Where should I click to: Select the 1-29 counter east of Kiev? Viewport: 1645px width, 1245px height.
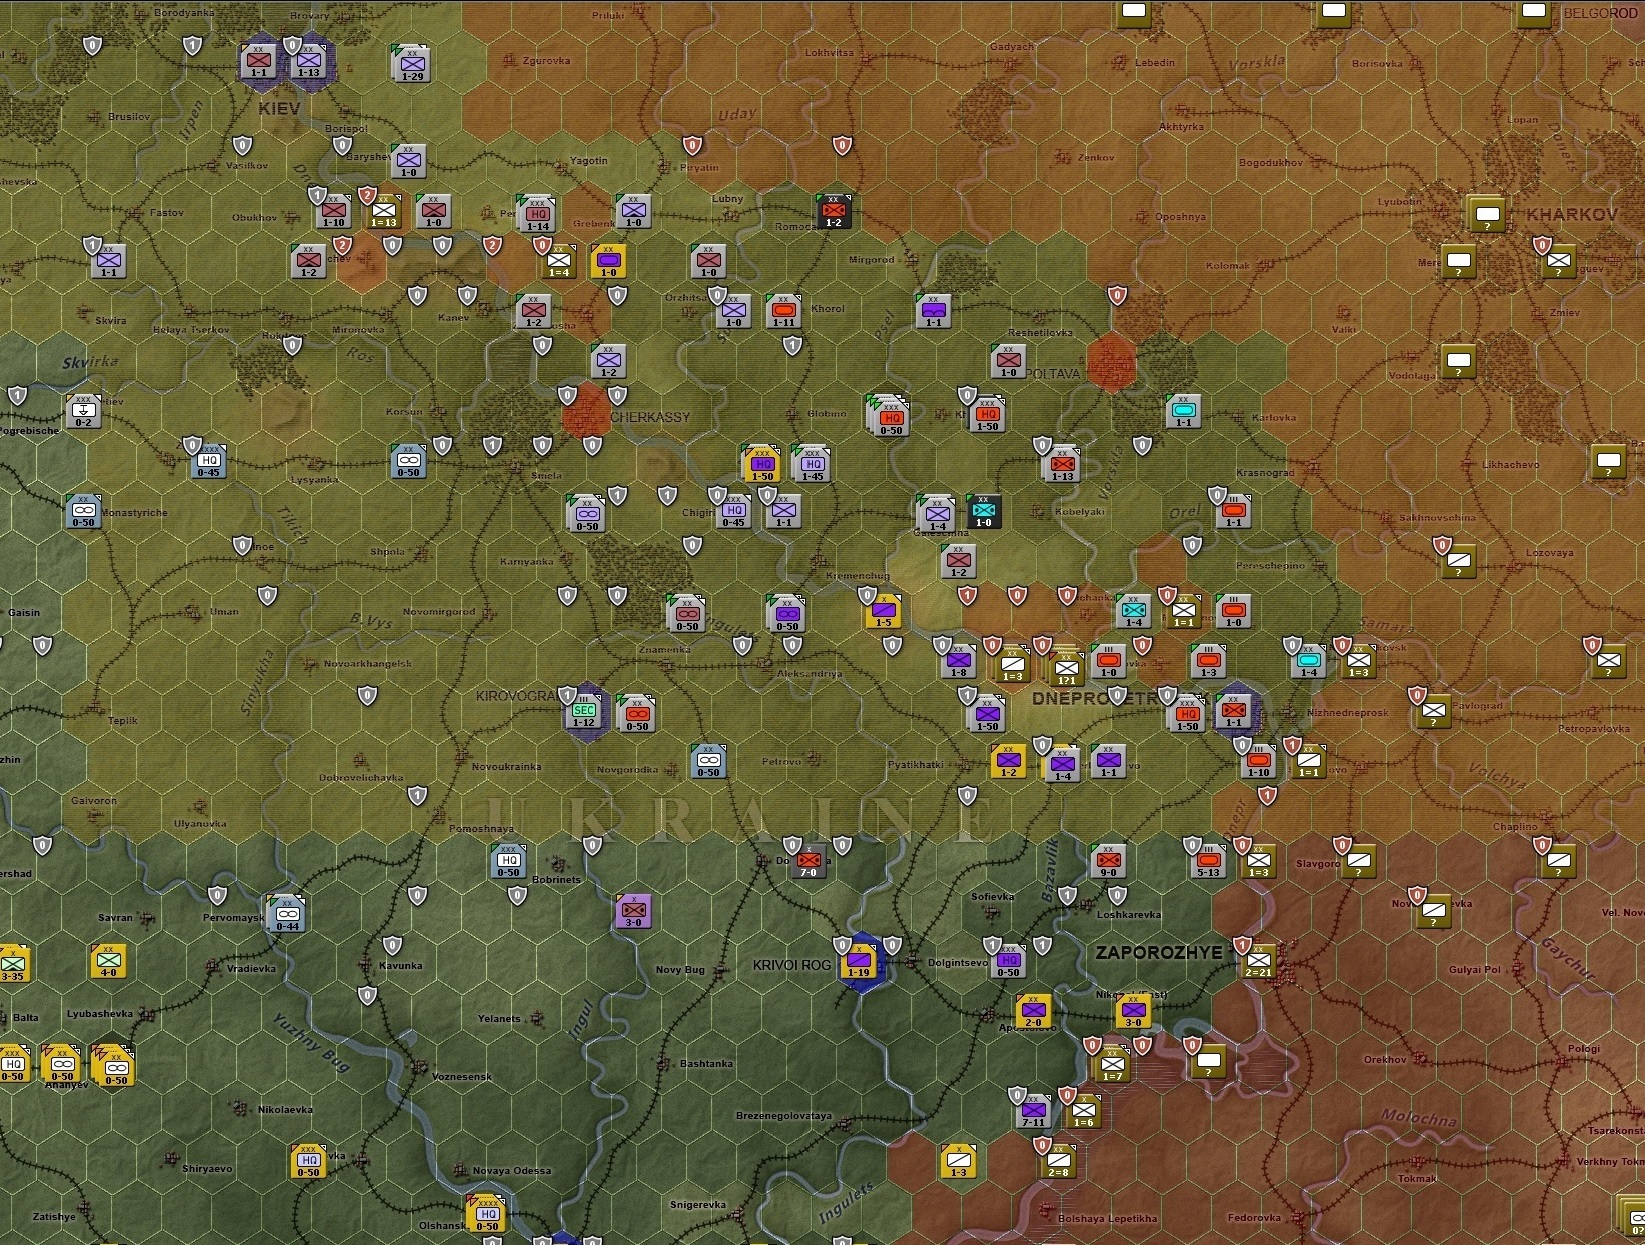pyautogui.click(x=412, y=65)
